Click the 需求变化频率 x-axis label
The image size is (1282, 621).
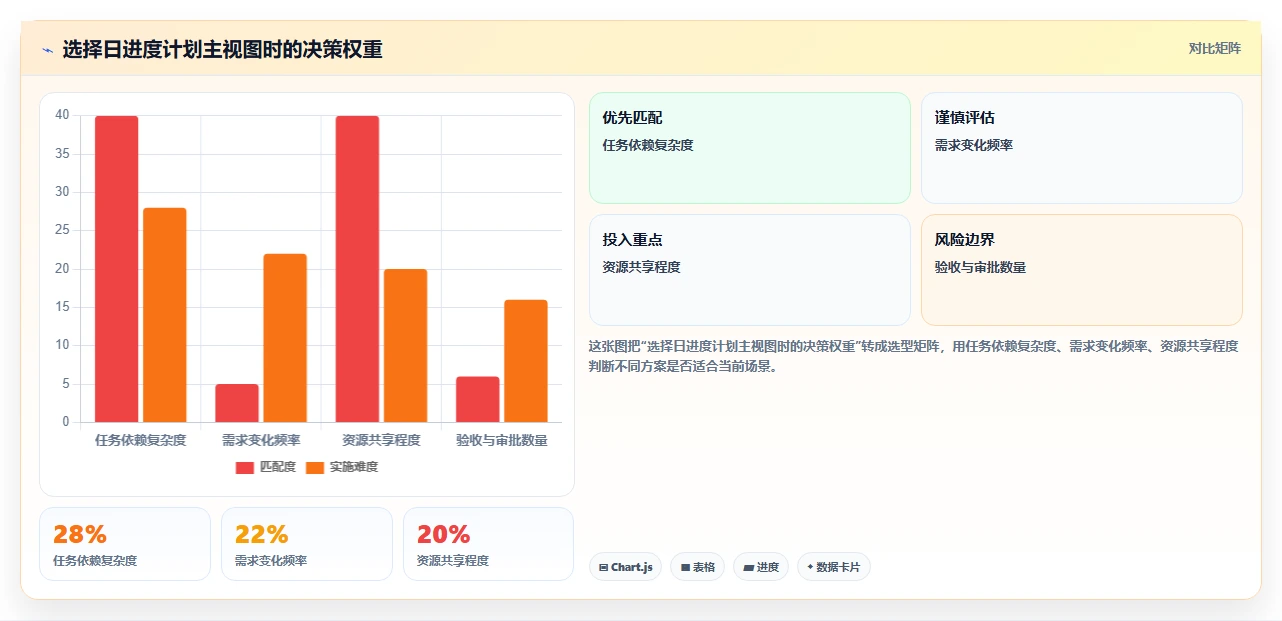click(261, 440)
